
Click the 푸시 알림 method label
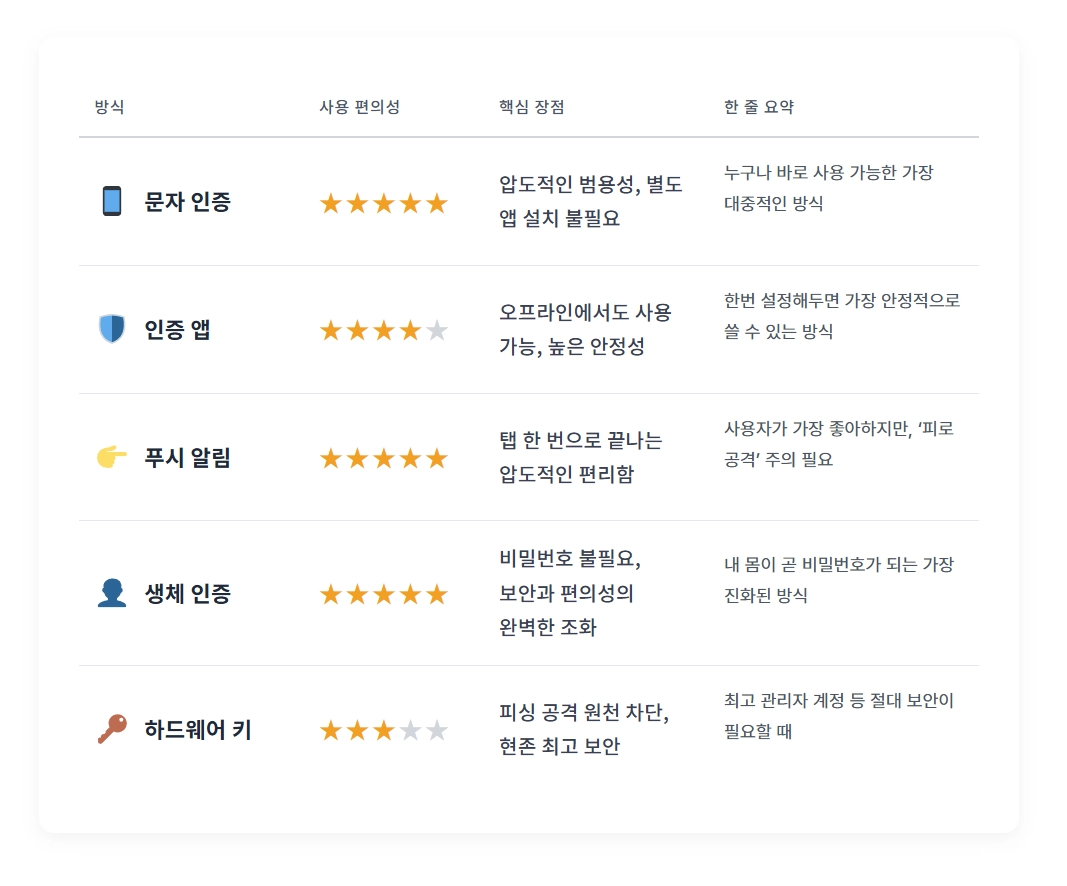188,457
